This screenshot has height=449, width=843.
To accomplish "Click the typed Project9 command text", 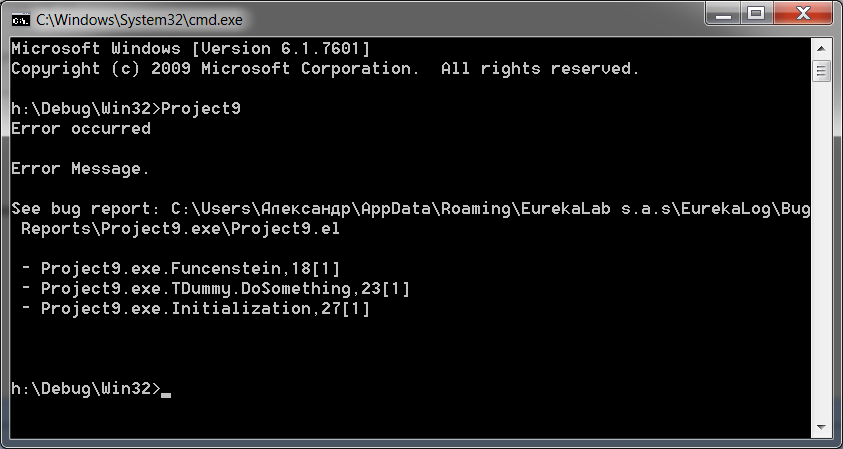I will (x=201, y=109).
